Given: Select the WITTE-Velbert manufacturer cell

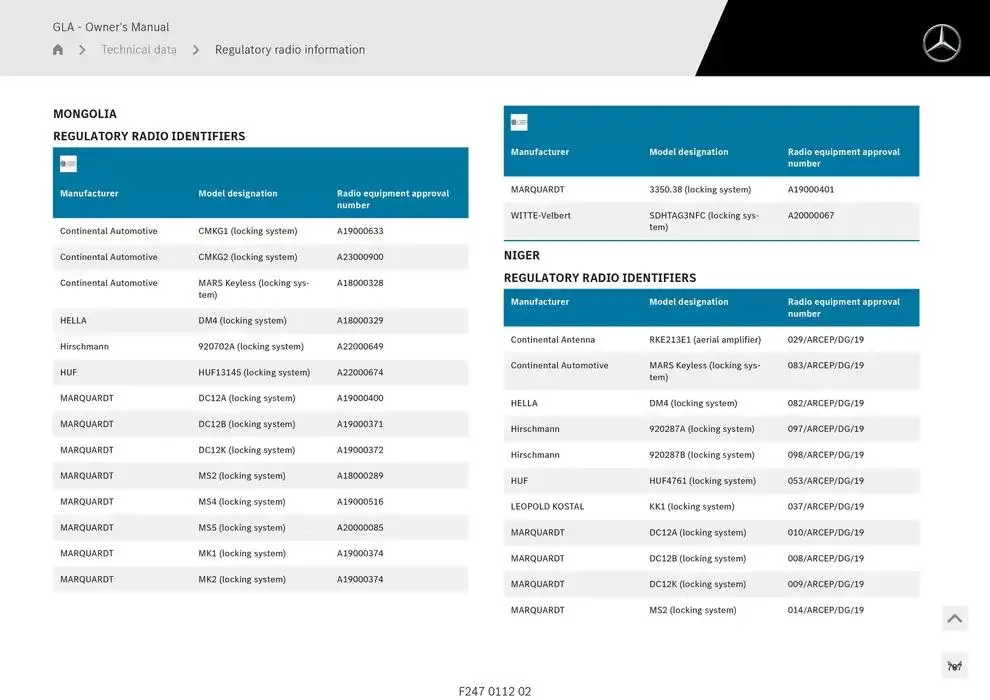Looking at the screenshot, I should click(x=541, y=216).
